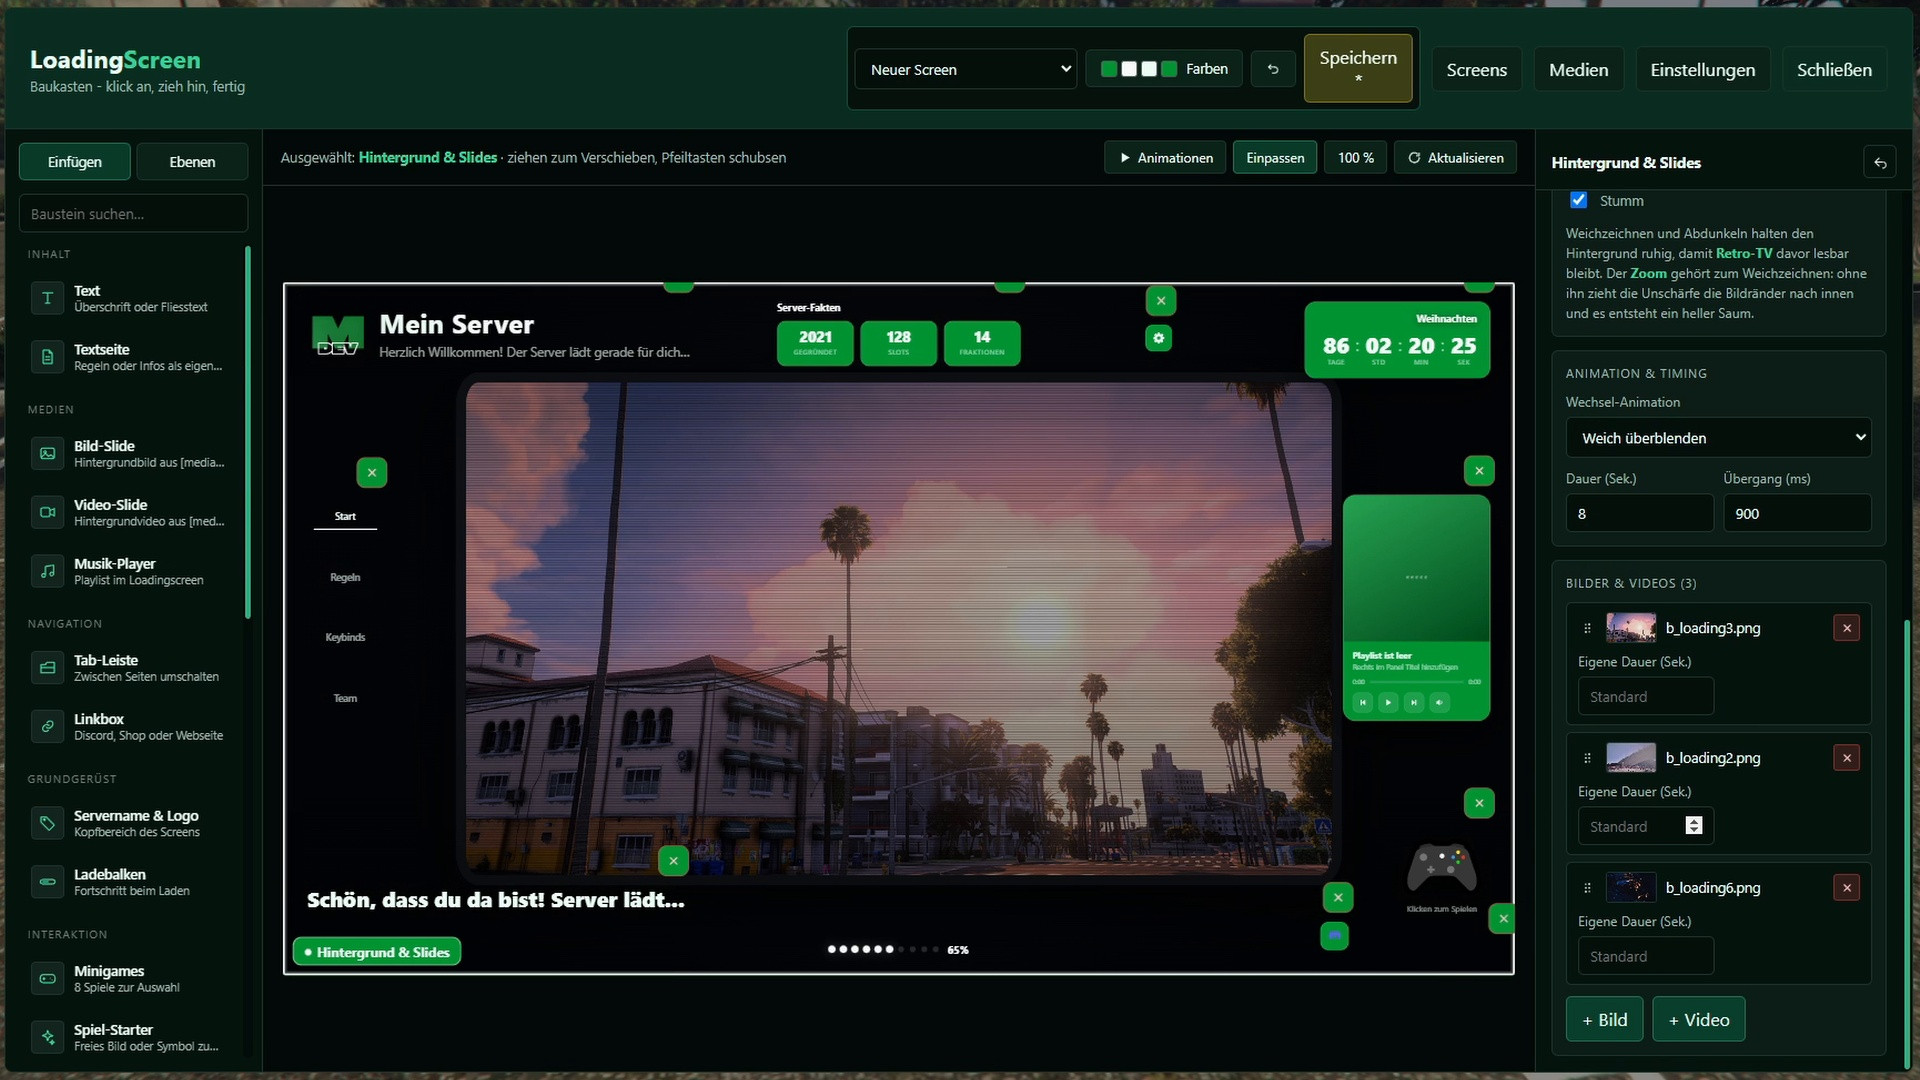Switch to the Ebenen tab

coord(192,162)
